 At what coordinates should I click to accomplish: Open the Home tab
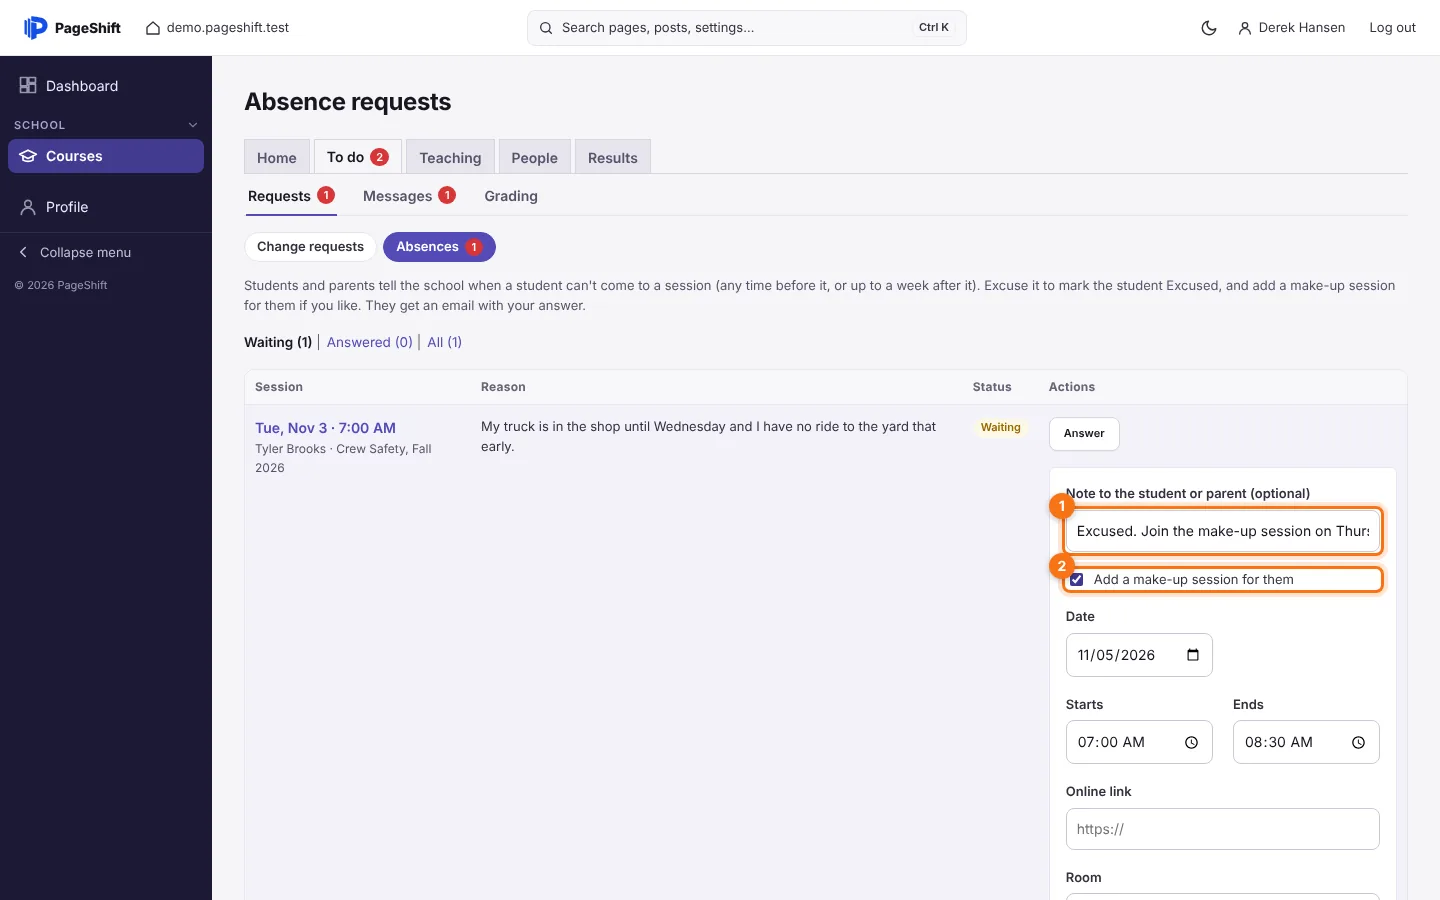point(277,157)
